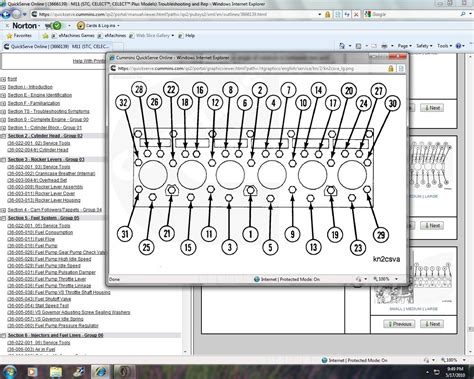Open the Norton Cards & Log-ins icon

tap(80, 25)
